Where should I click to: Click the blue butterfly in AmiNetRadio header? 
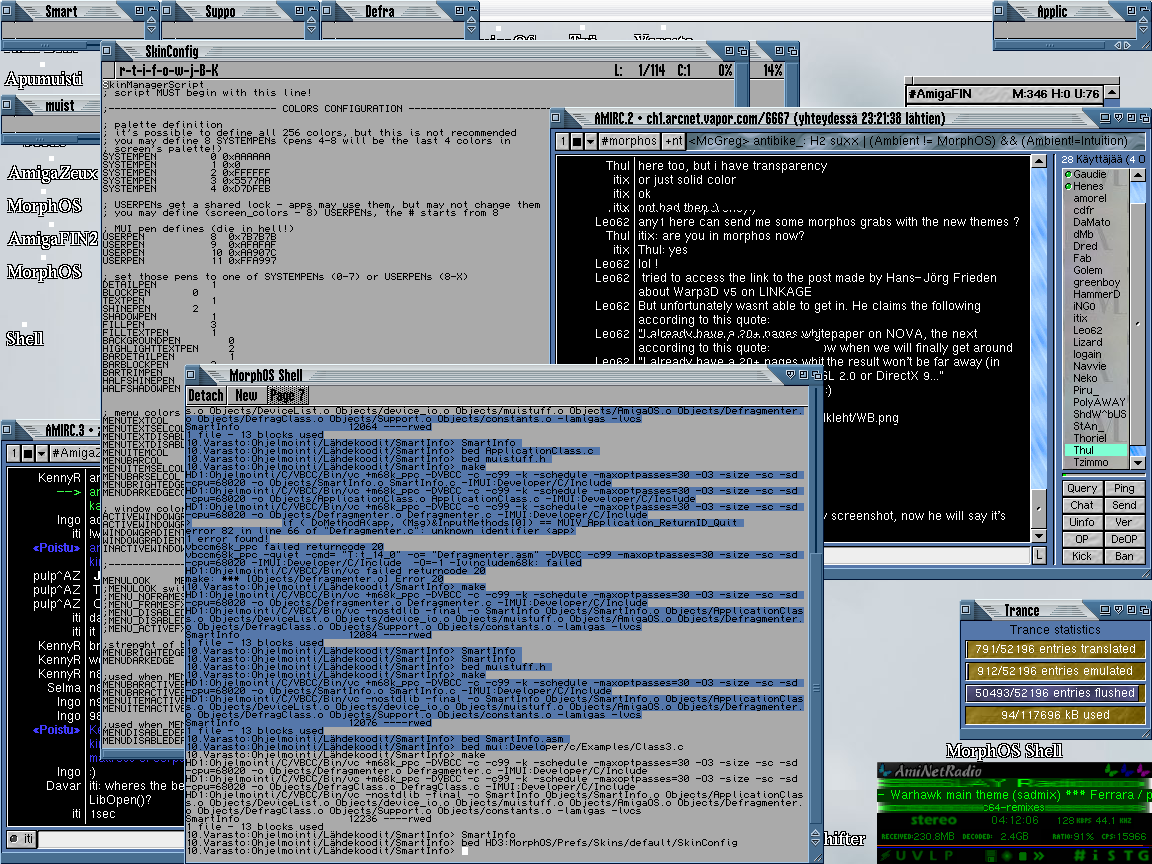coord(1128,770)
